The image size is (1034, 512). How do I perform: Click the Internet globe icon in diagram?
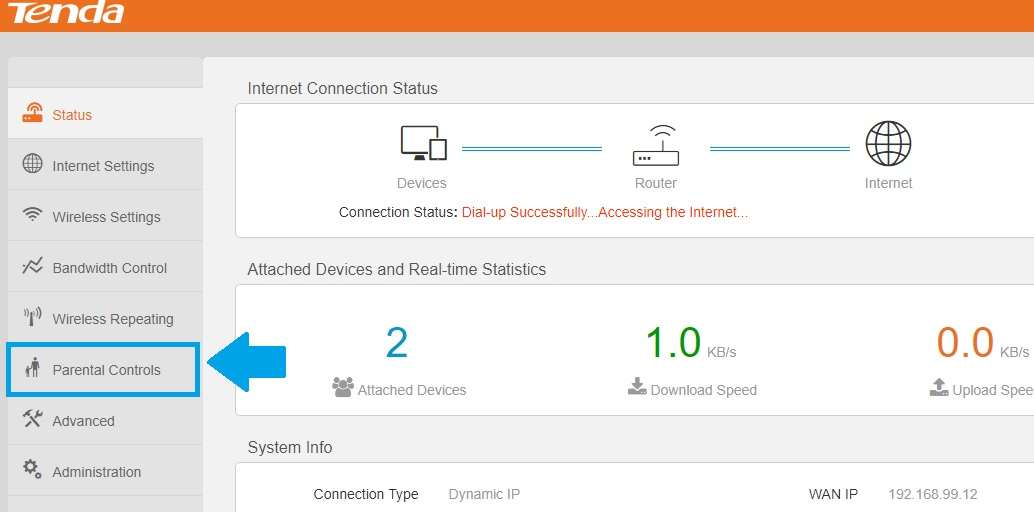coord(888,143)
